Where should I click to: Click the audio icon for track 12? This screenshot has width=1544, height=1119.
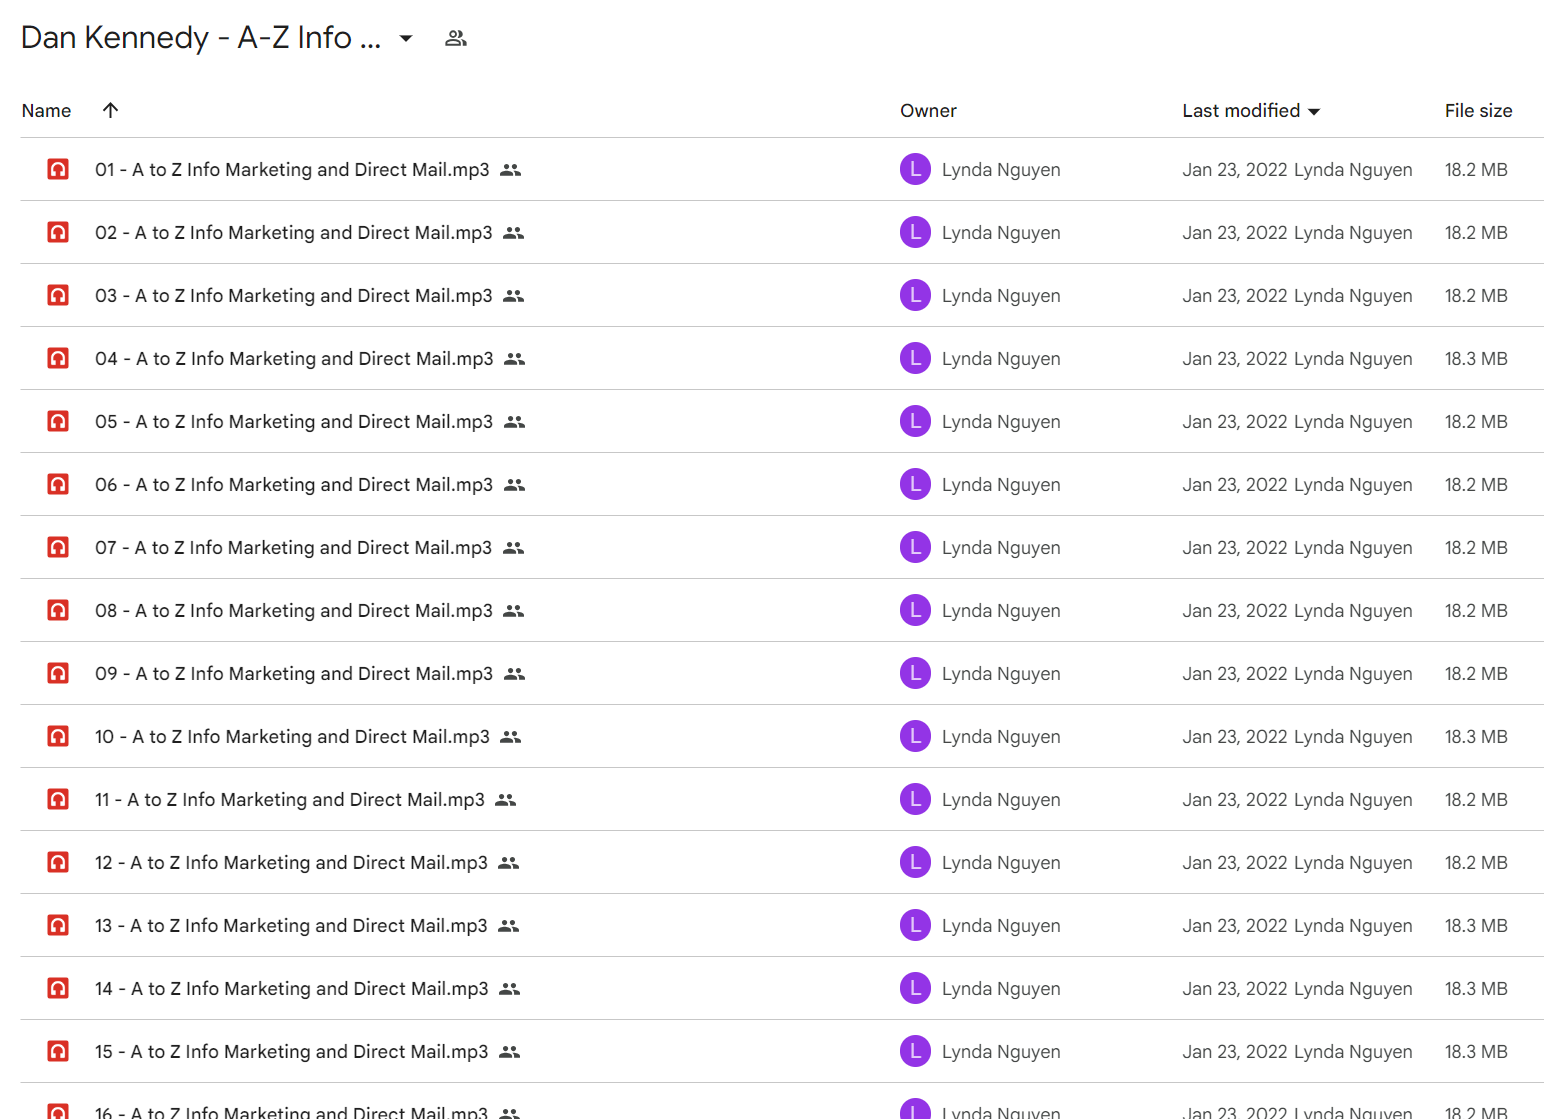point(58,862)
